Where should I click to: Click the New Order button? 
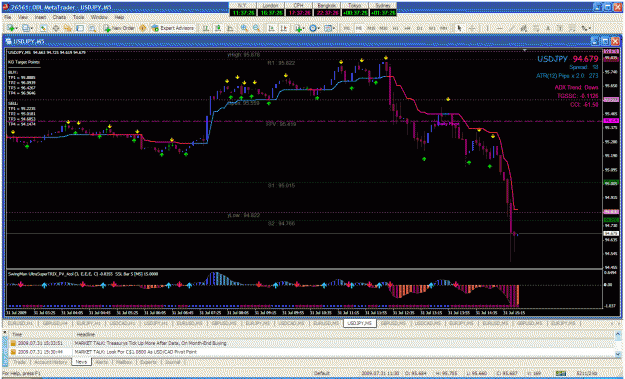pos(120,28)
